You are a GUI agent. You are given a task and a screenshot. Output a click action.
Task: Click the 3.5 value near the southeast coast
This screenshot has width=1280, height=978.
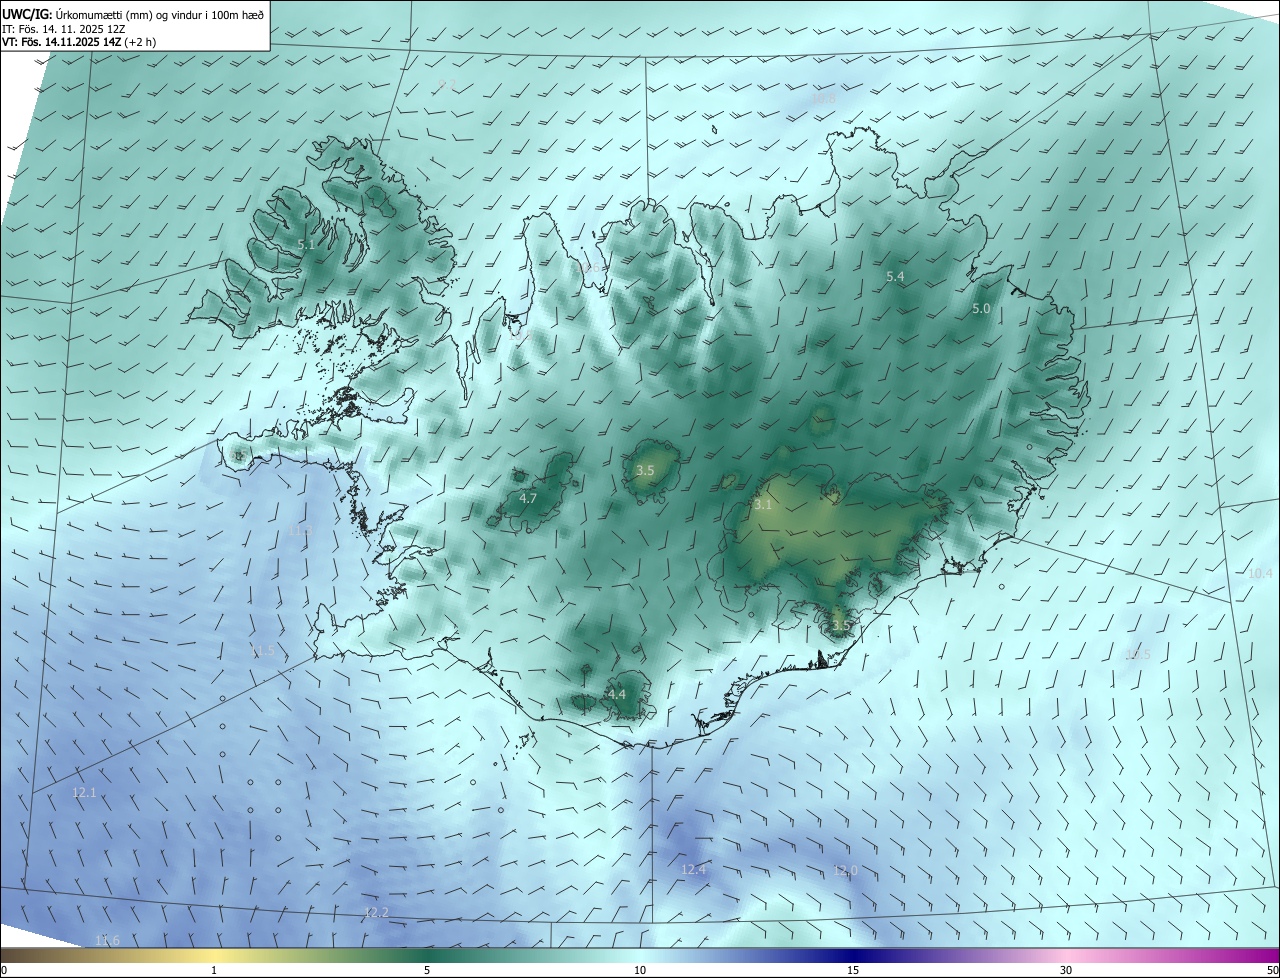[x=841, y=625]
